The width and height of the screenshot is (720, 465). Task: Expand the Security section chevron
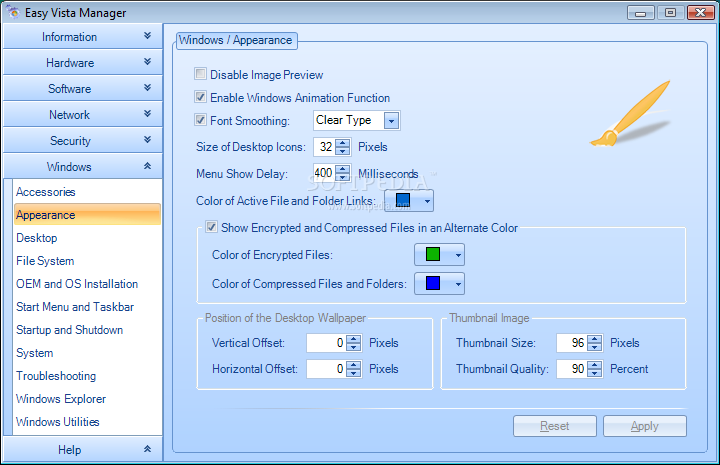pyautogui.click(x=147, y=140)
